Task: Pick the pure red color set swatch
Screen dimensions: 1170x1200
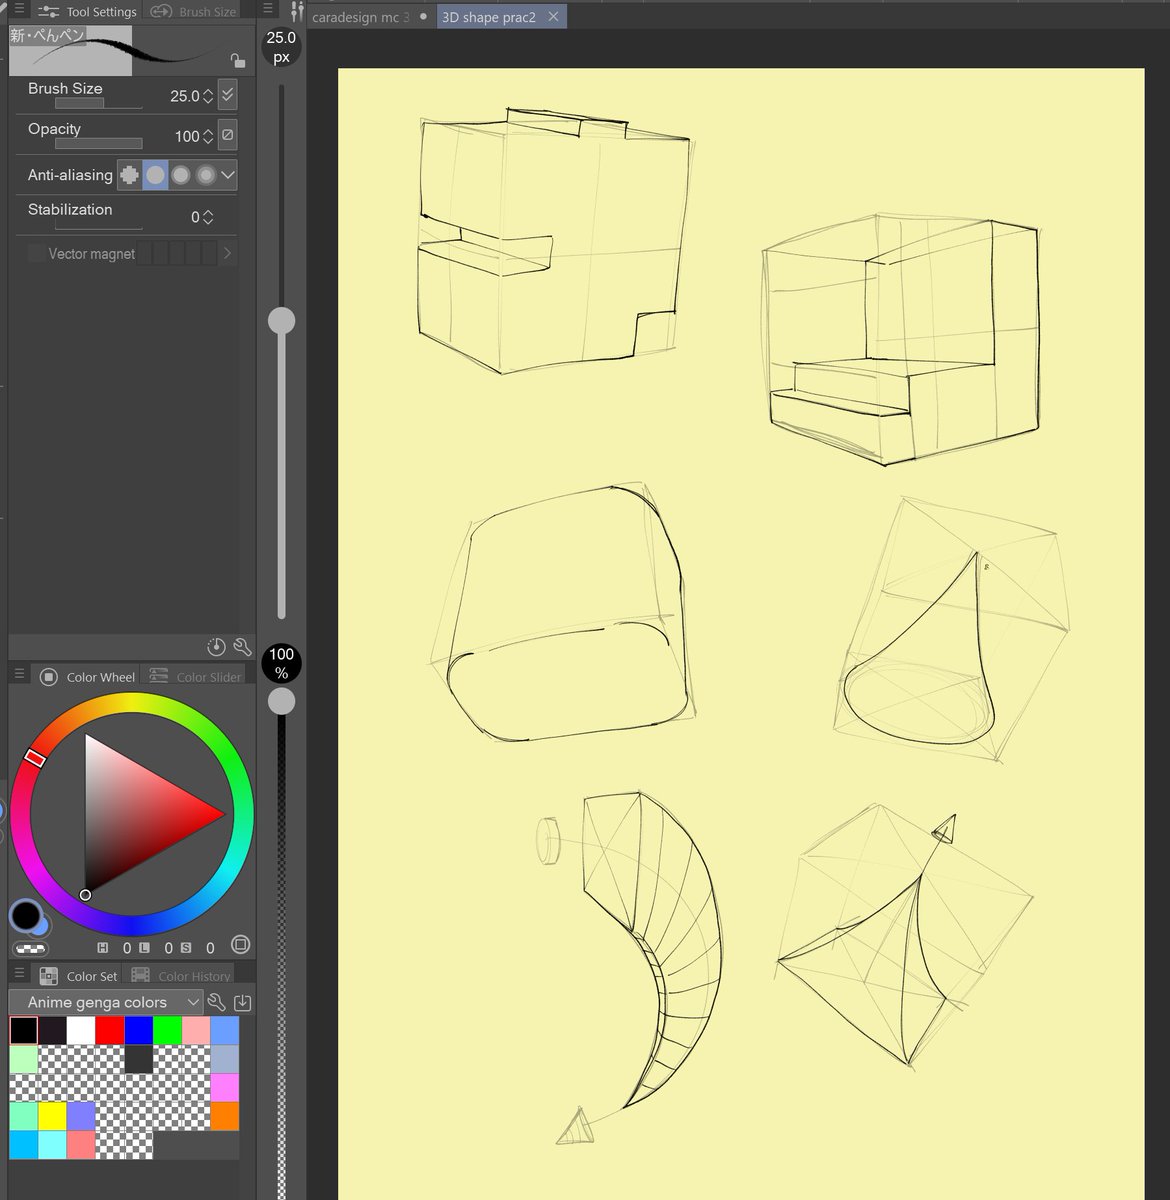Action: coord(110,1030)
